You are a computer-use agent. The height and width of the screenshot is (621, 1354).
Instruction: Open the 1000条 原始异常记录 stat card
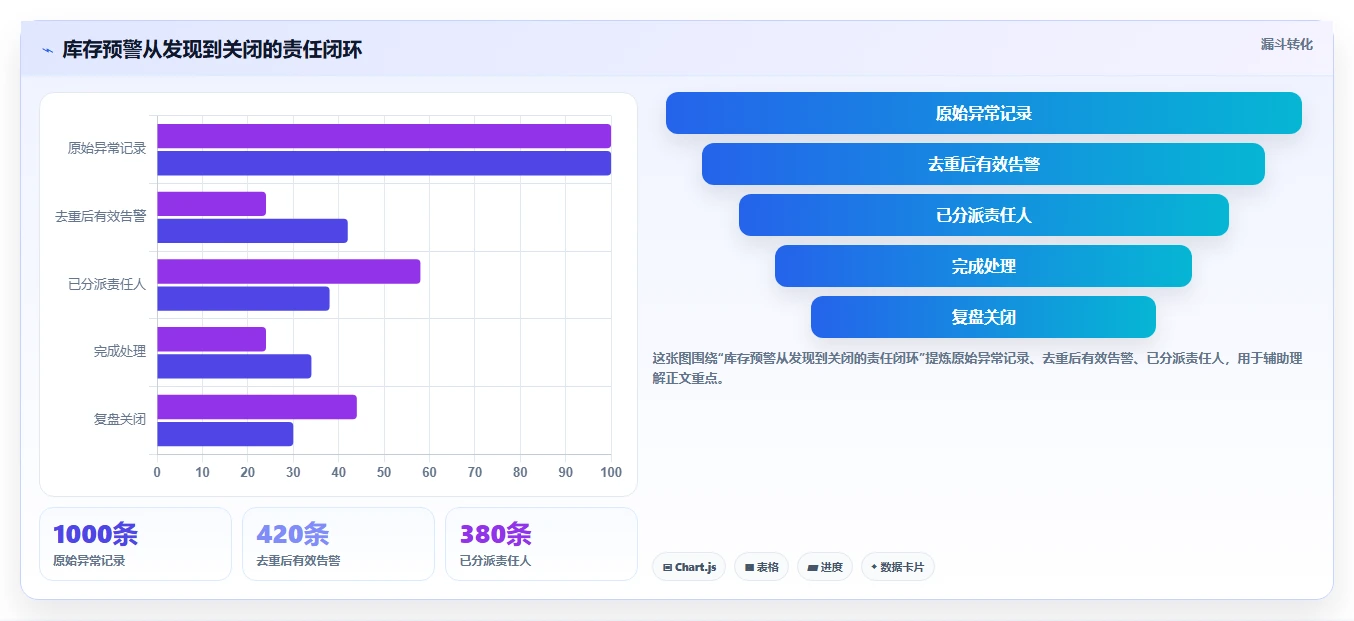[x=135, y=544]
